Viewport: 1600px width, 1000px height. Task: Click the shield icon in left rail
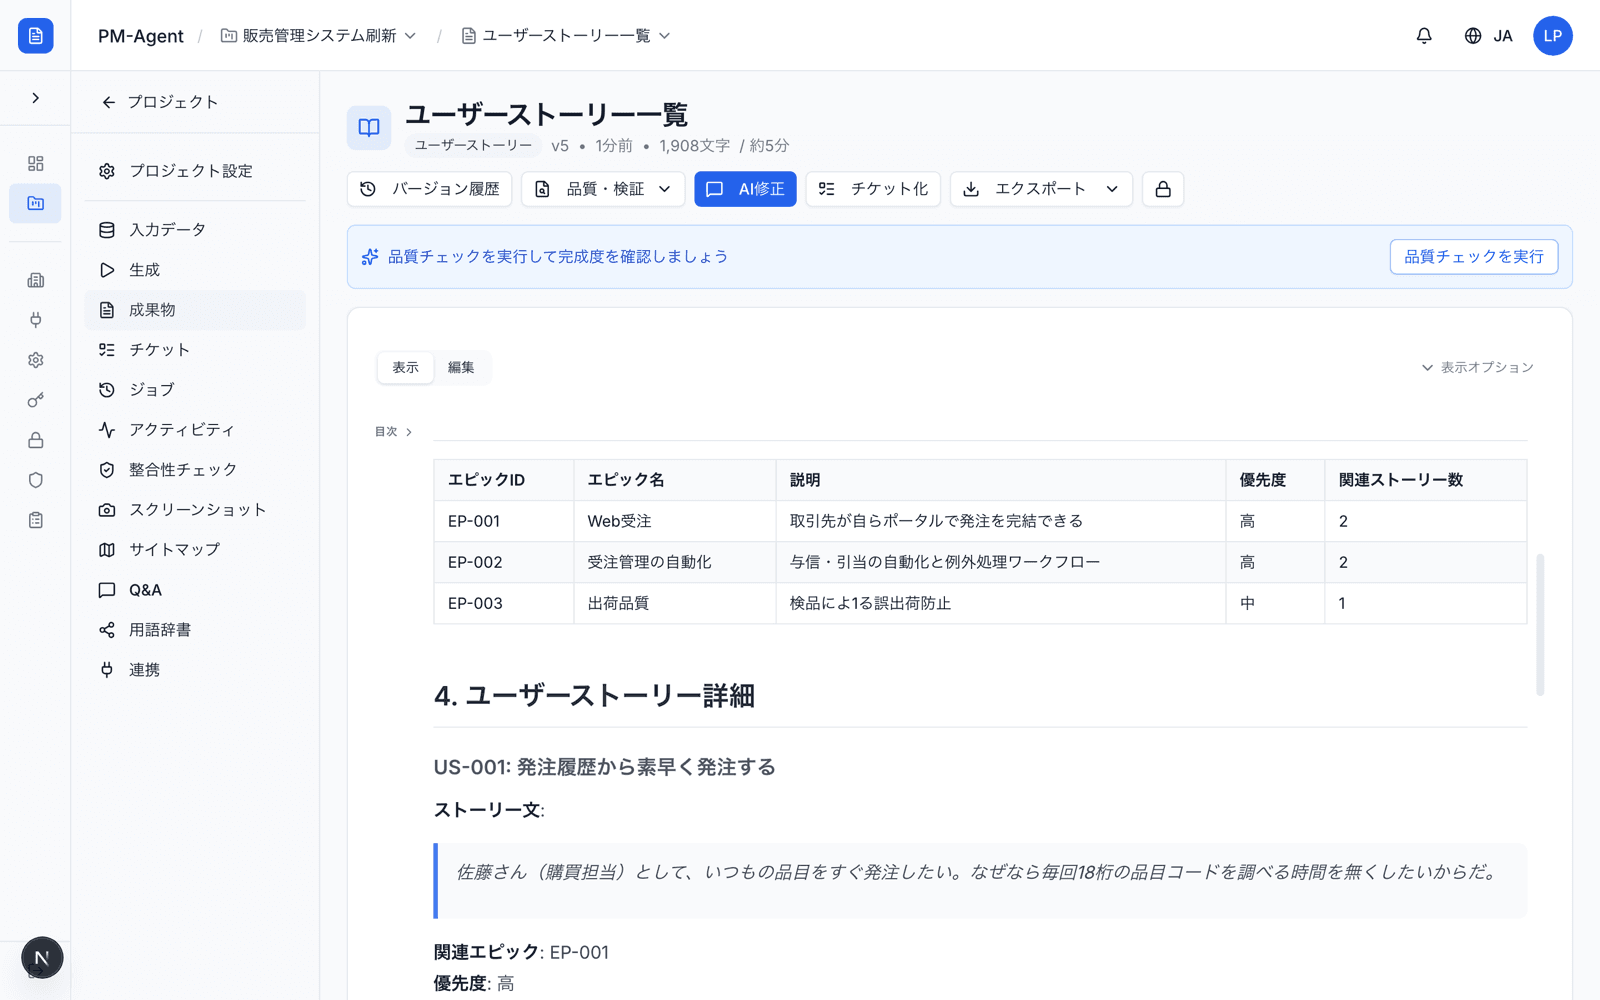(35, 480)
